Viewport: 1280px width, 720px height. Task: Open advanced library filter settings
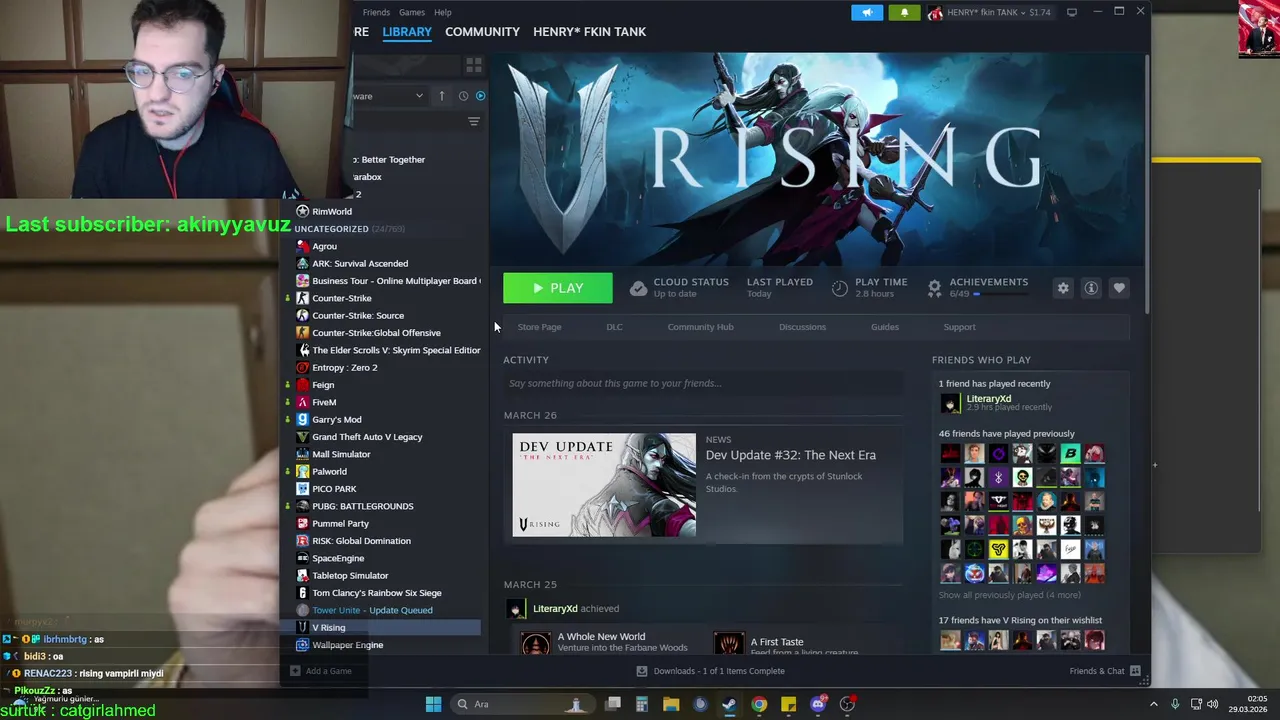[x=474, y=122]
